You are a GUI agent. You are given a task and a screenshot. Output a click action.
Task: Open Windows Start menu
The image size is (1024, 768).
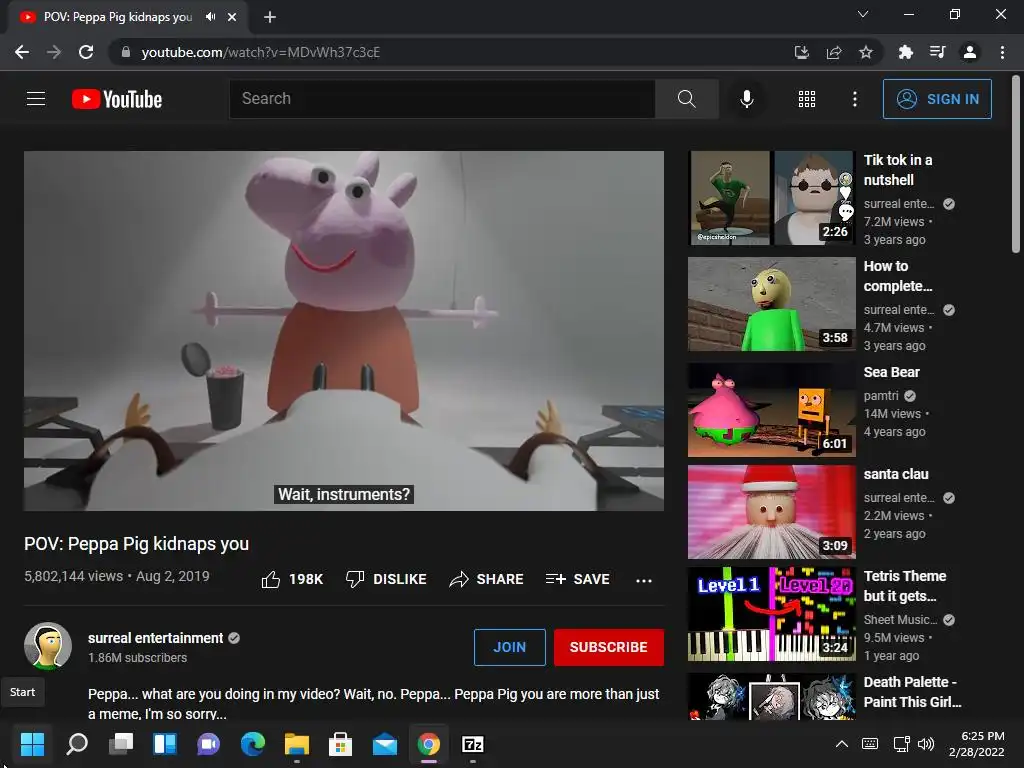click(x=32, y=744)
